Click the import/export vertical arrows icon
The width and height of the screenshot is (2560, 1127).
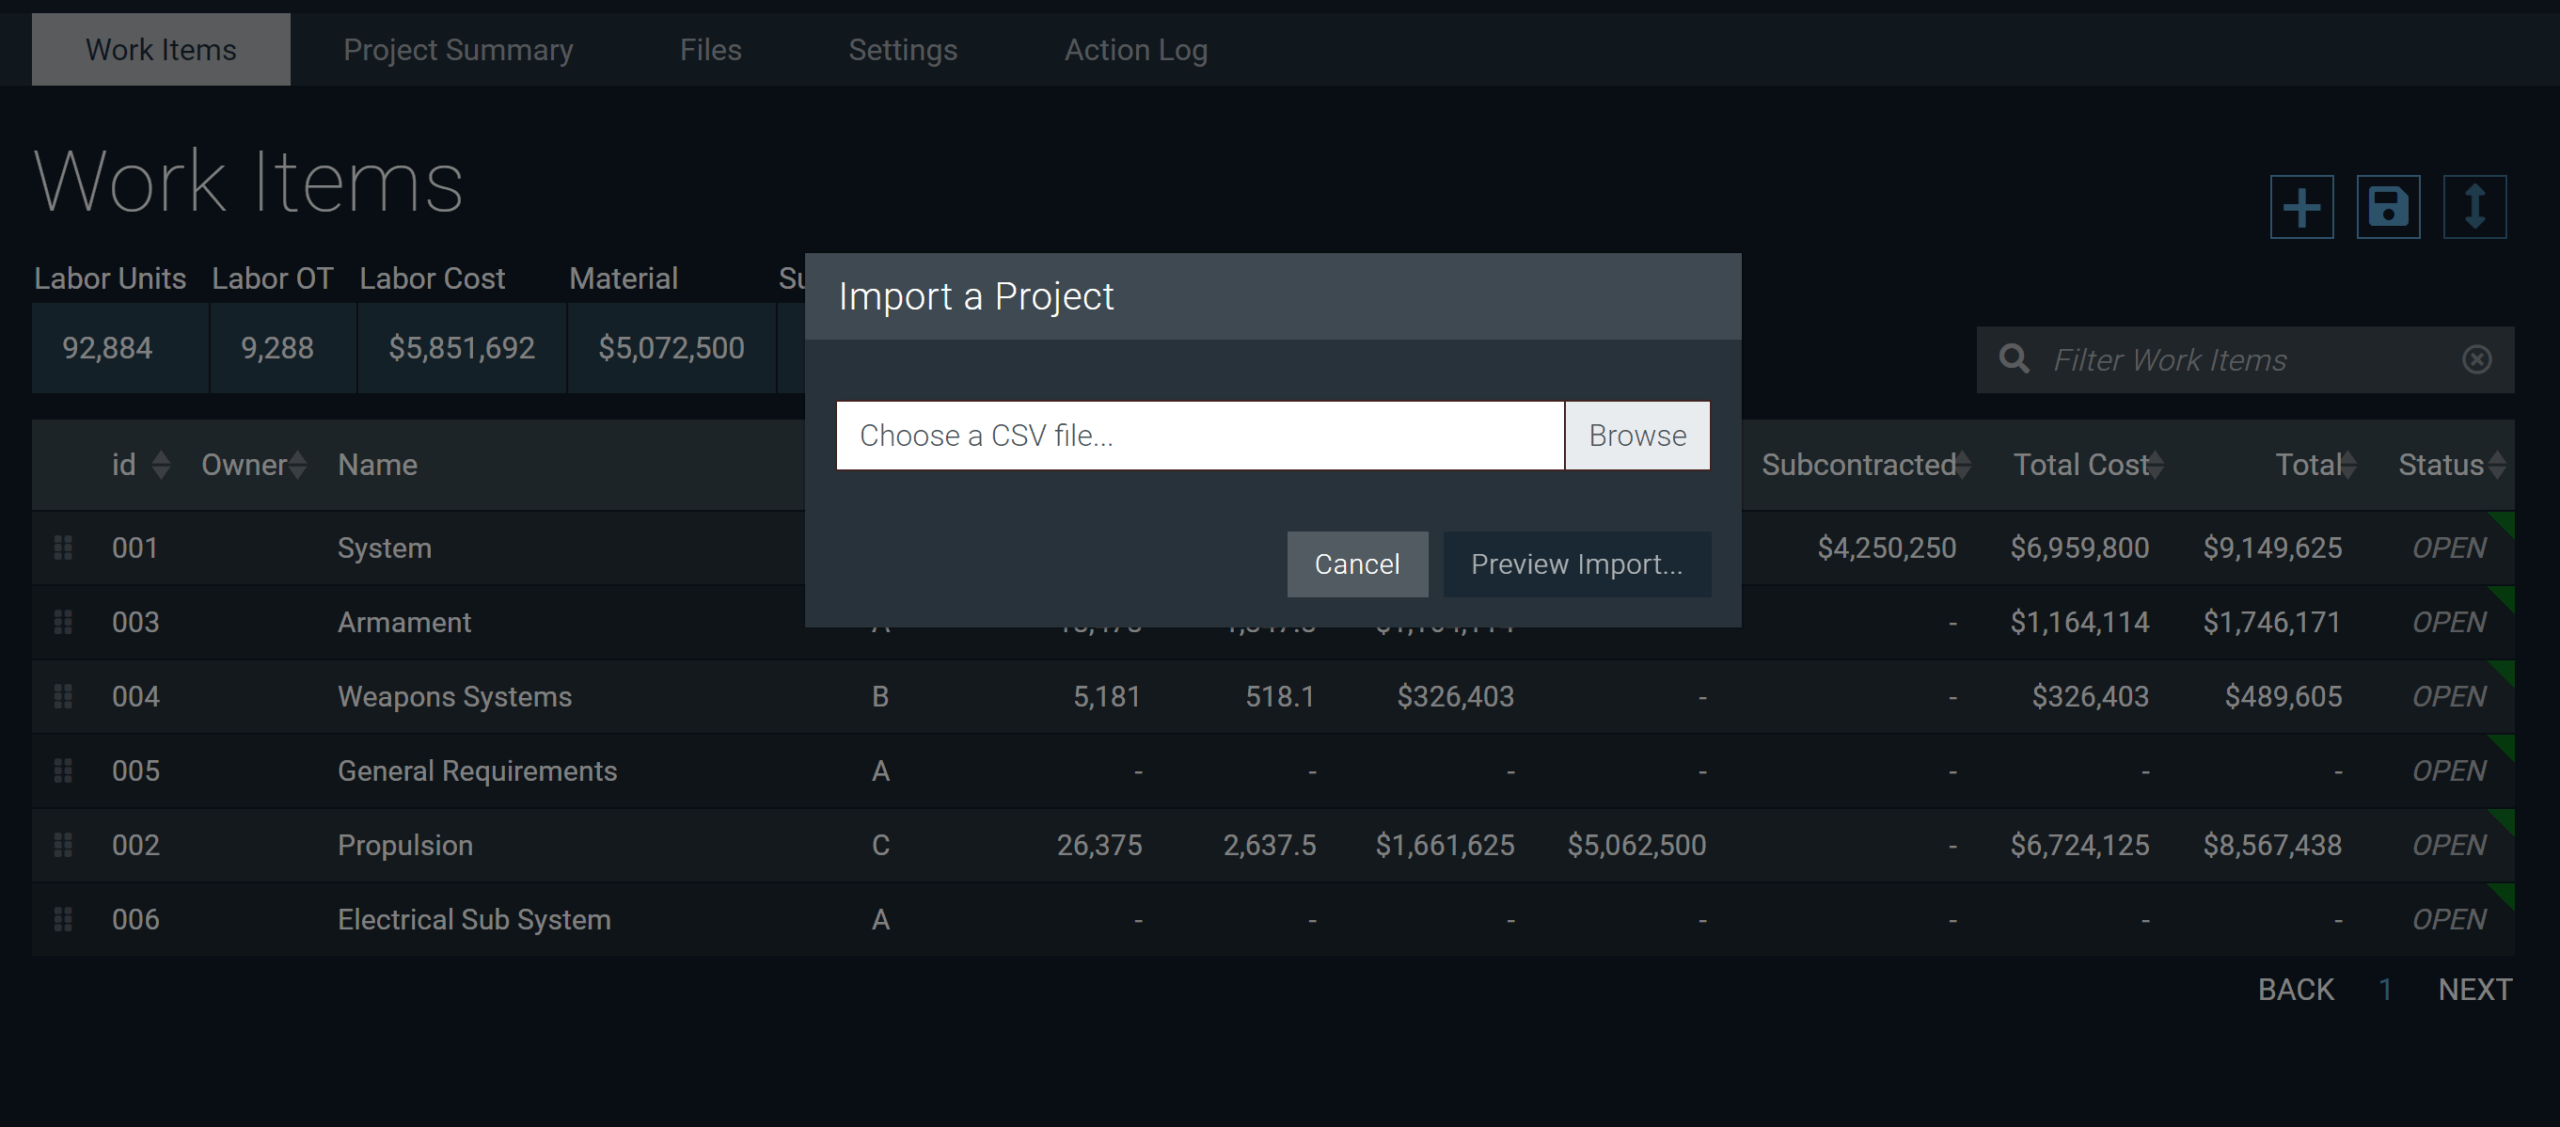pyautogui.click(x=2474, y=207)
